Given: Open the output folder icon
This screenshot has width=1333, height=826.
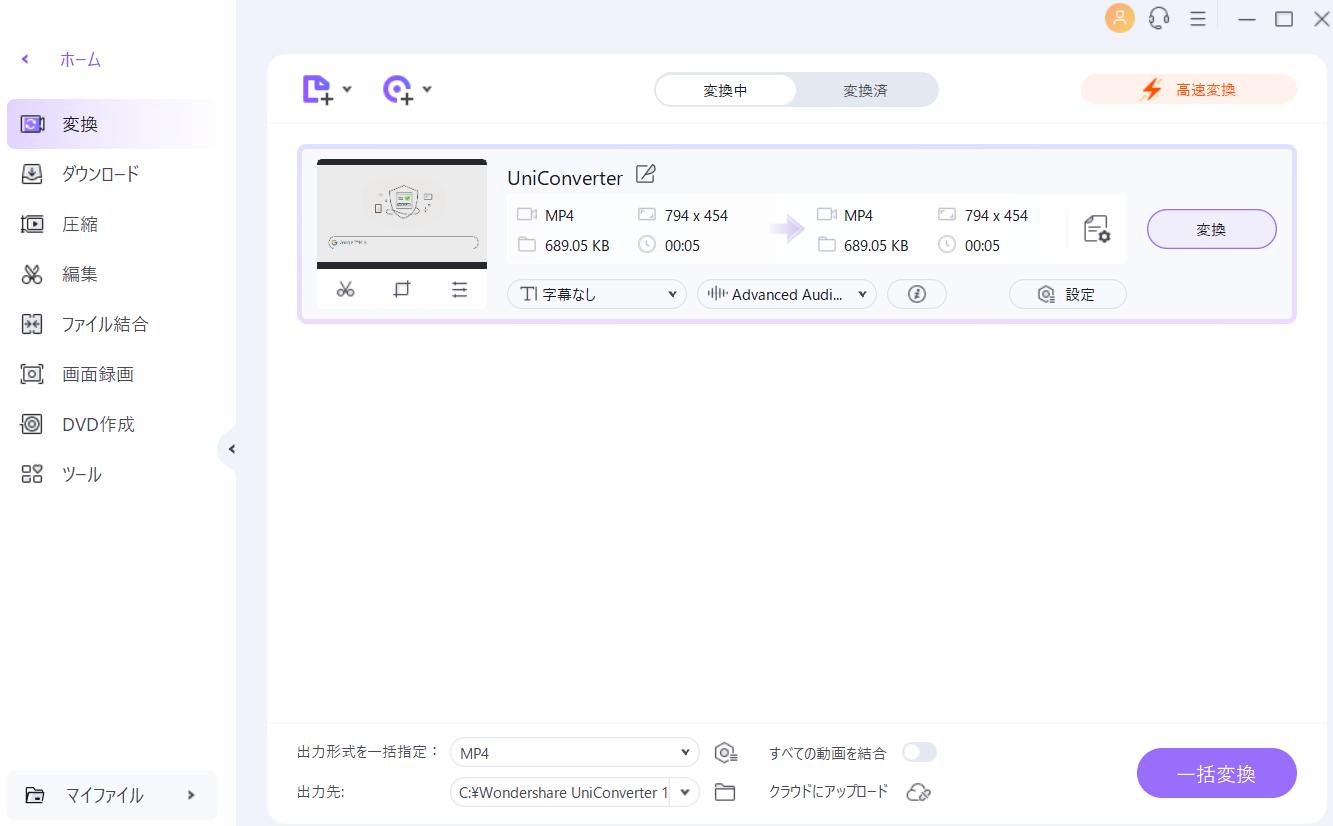Looking at the screenshot, I should pyautogui.click(x=725, y=792).
